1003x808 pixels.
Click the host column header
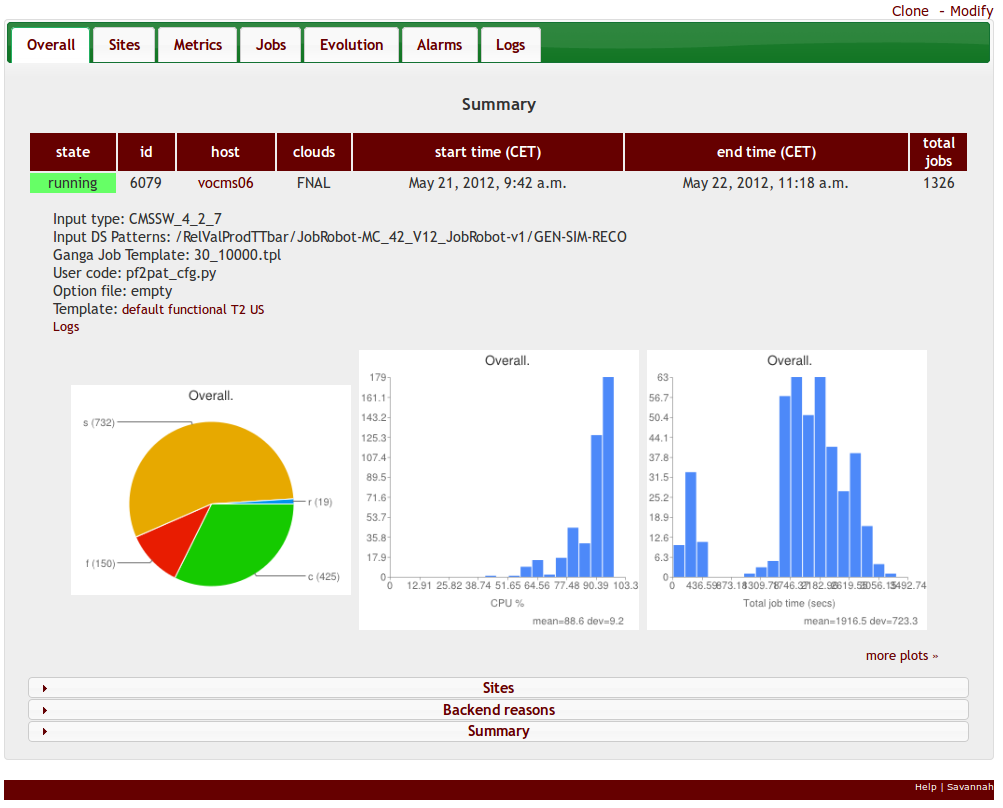[225, 152]
